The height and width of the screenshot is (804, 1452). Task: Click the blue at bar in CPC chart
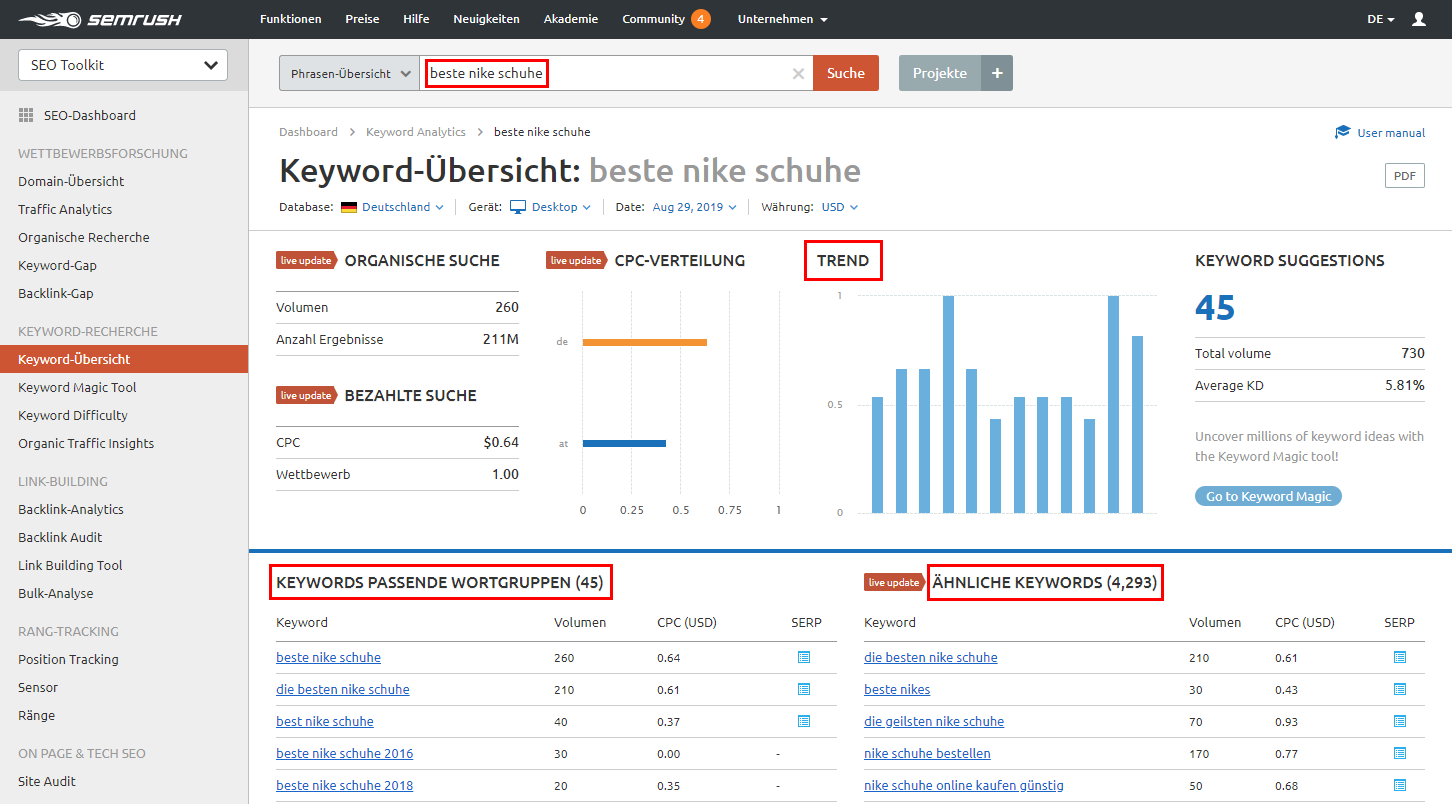point(624,443)
